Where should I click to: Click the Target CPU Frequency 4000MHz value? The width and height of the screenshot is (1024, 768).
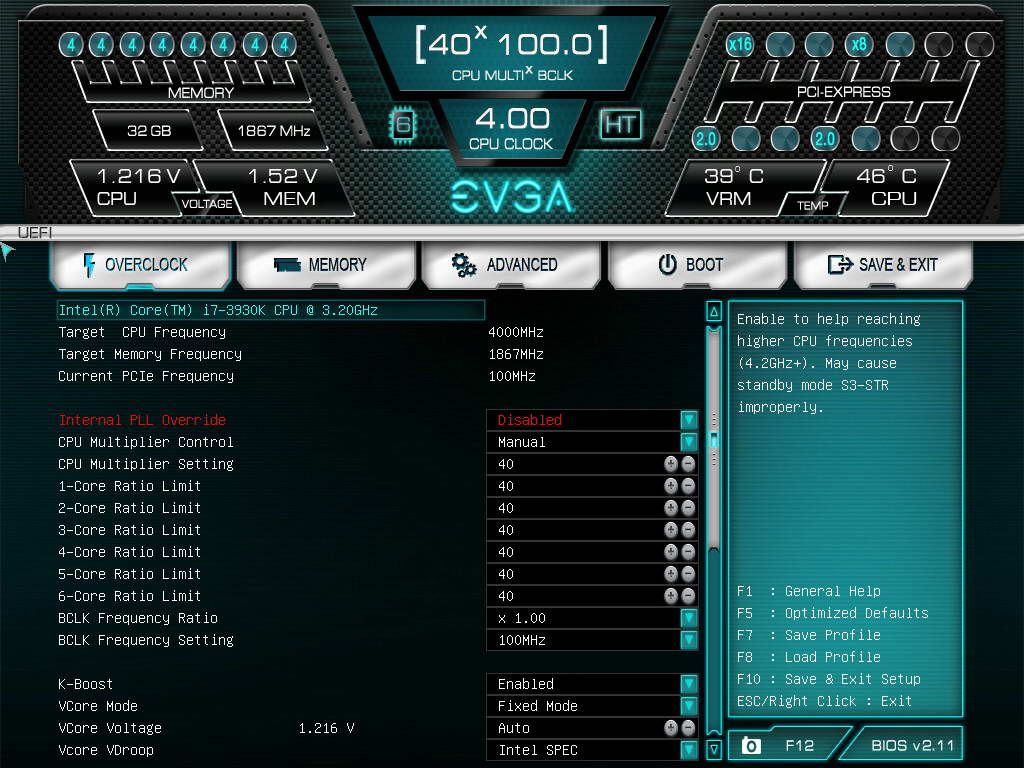pyautogui.click(x=516, y=332)
